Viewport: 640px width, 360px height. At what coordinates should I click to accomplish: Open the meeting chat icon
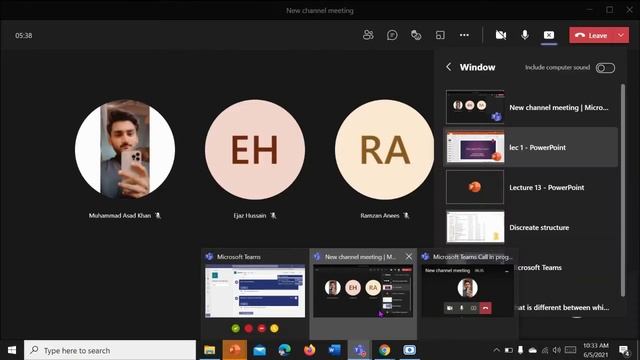[x=392, y=35]
